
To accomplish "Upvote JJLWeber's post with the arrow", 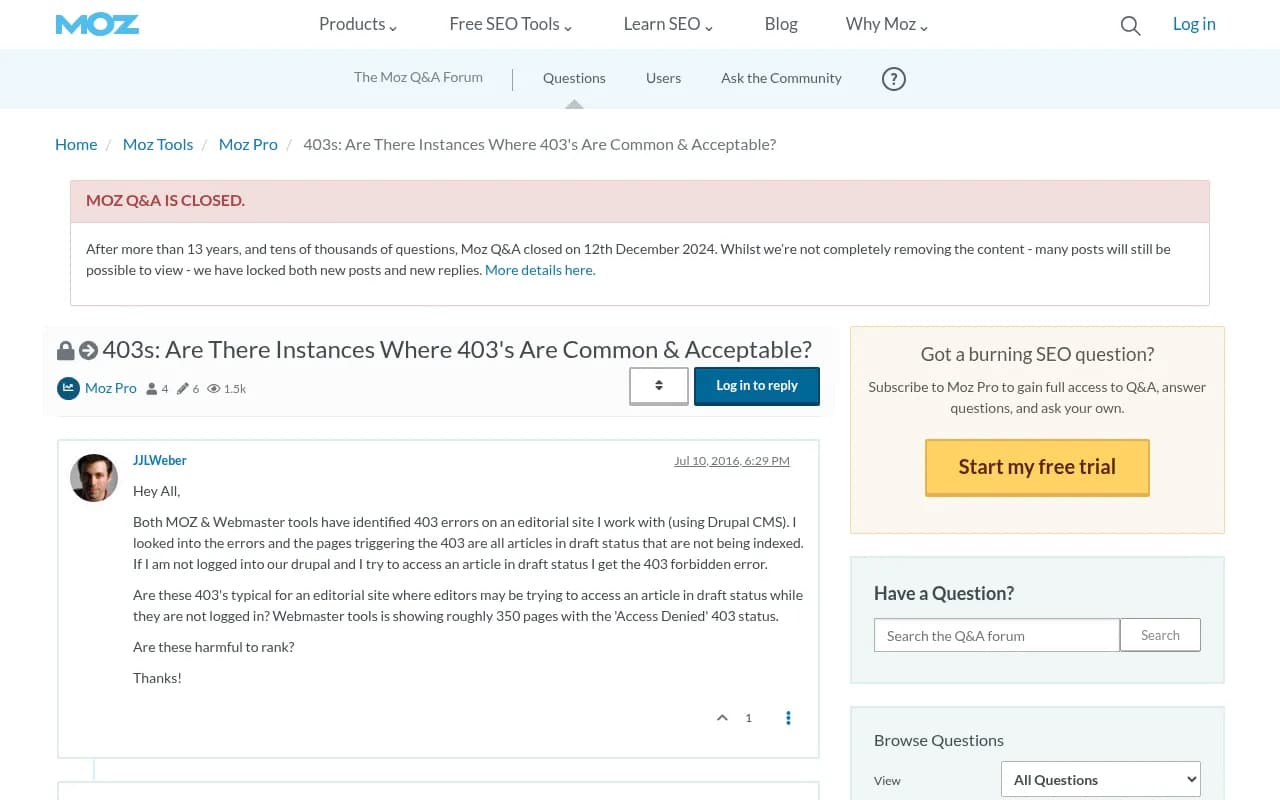I will (722, 717).
